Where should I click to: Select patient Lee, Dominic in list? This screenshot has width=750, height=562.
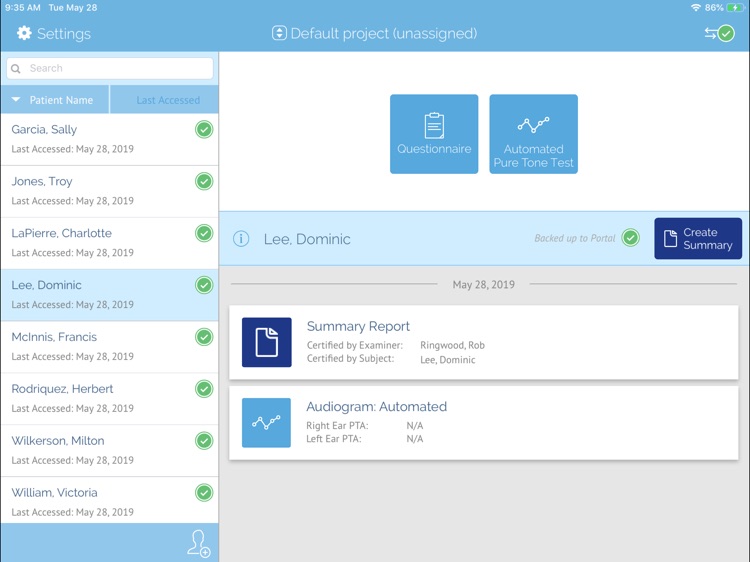[110, 296]
